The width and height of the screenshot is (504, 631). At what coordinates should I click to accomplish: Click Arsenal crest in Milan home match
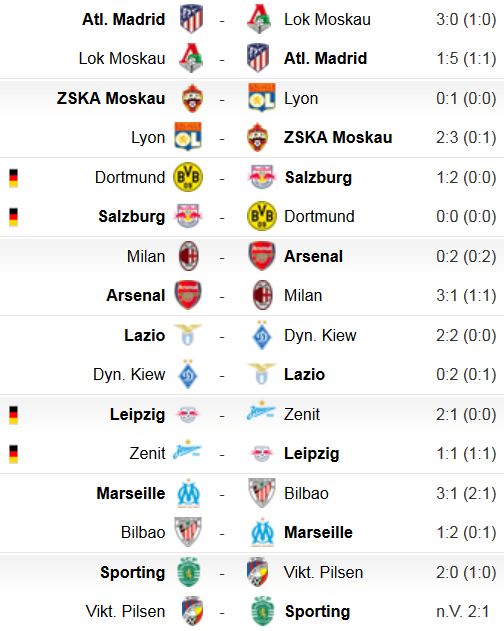(x=262, y=256)
